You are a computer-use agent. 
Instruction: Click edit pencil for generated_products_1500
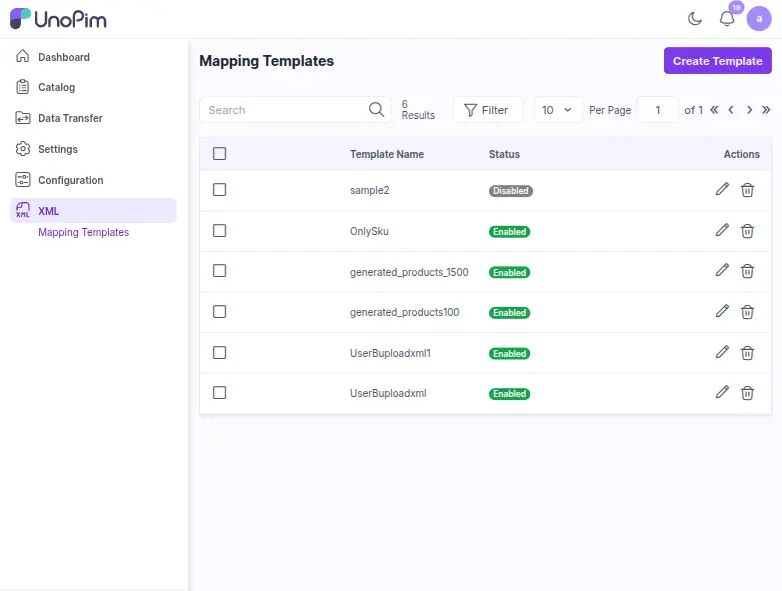tap(722, 271)
